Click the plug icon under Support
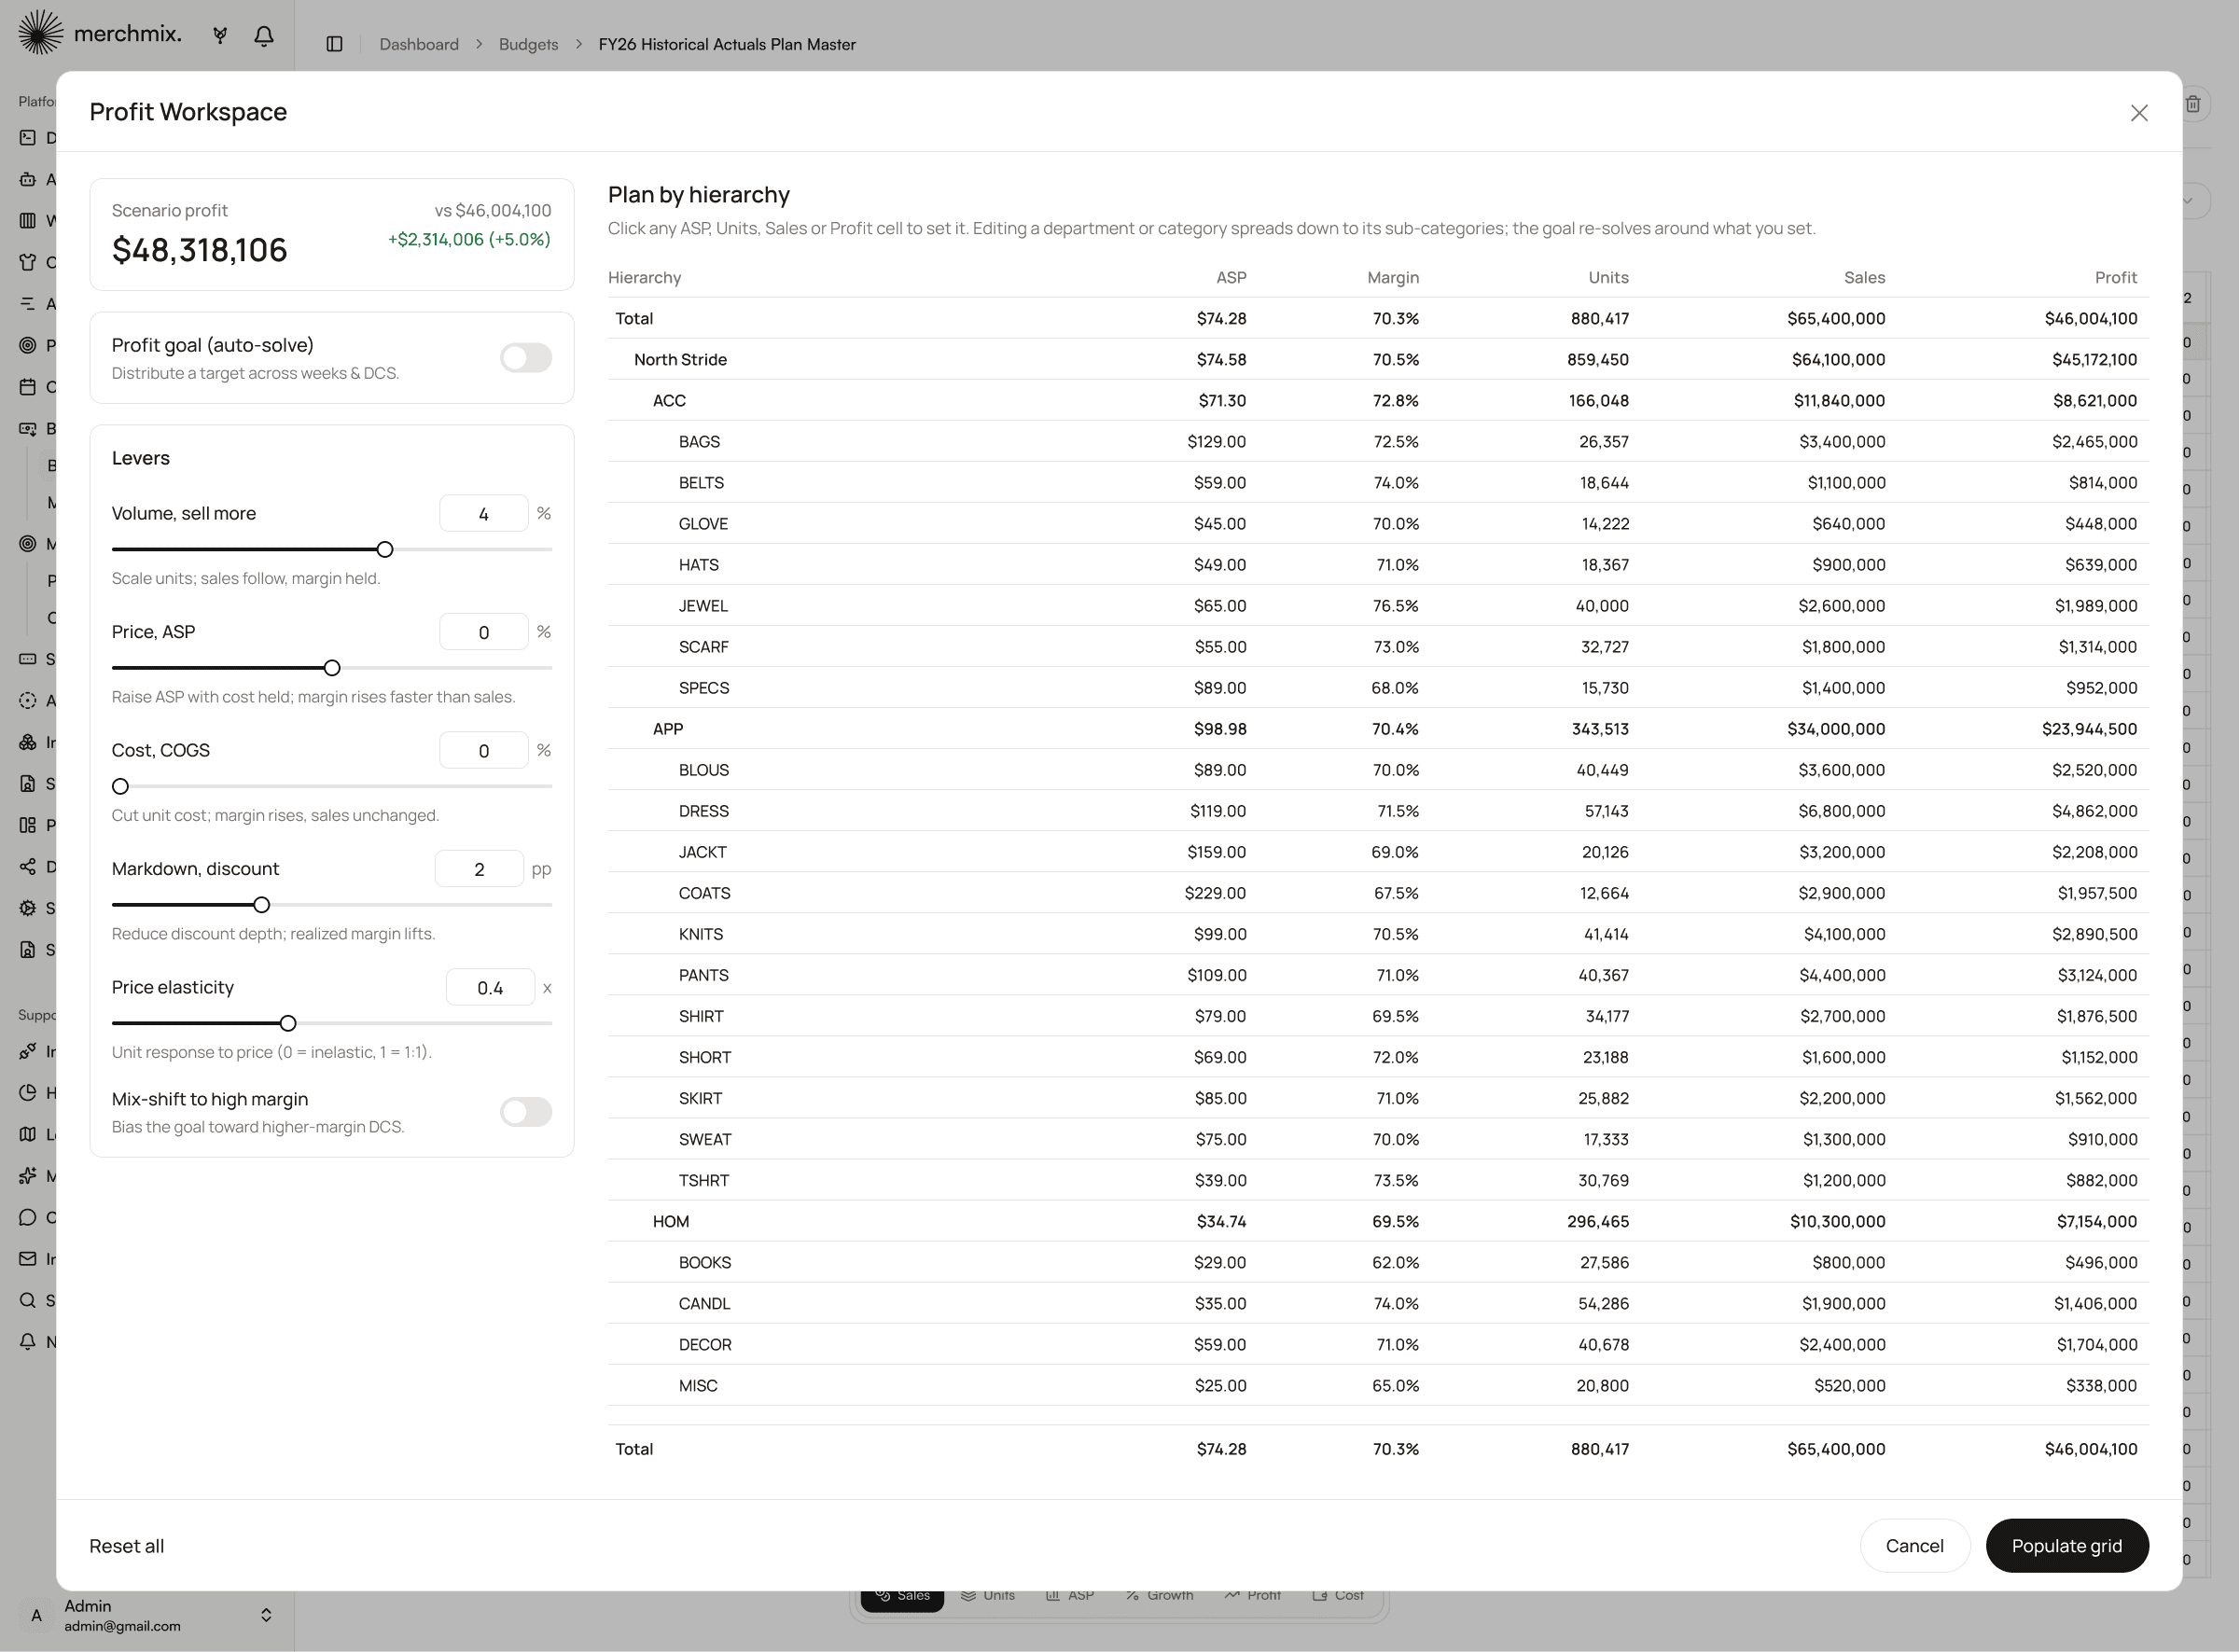Image resolution: width=2240 pixels, height=1652 pixels. pos(28,1051)
